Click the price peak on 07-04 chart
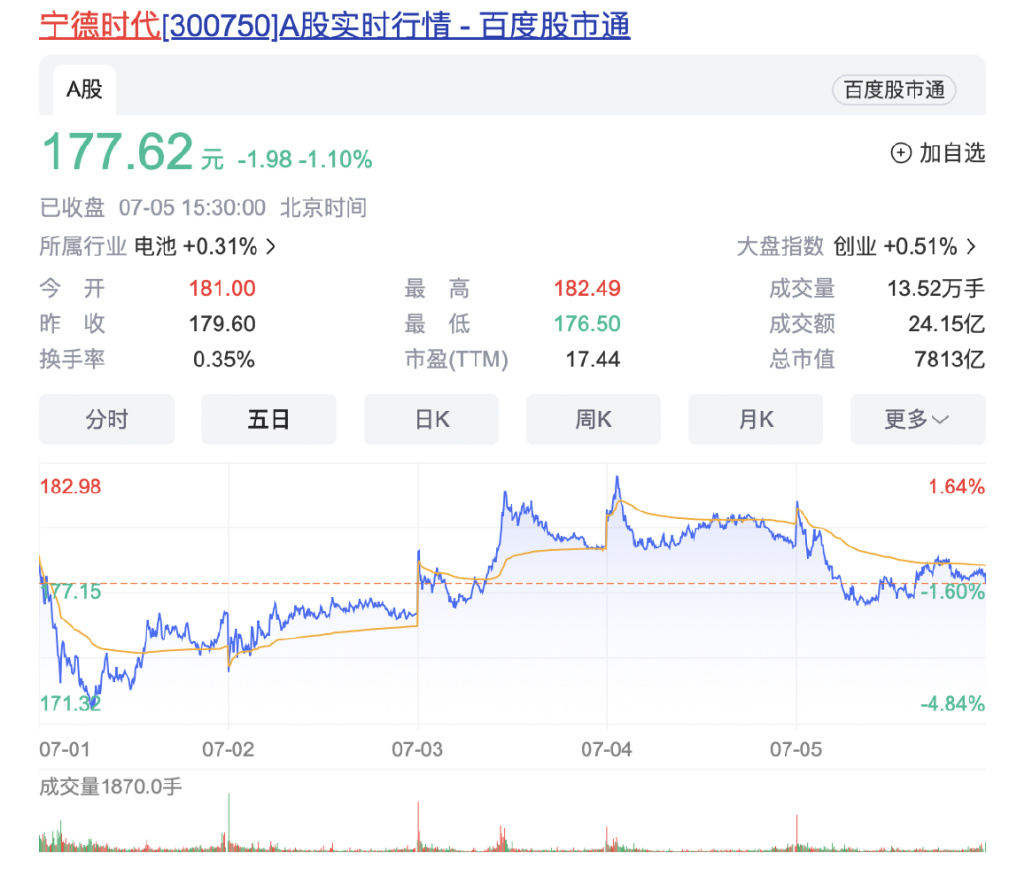 point(617,479)
